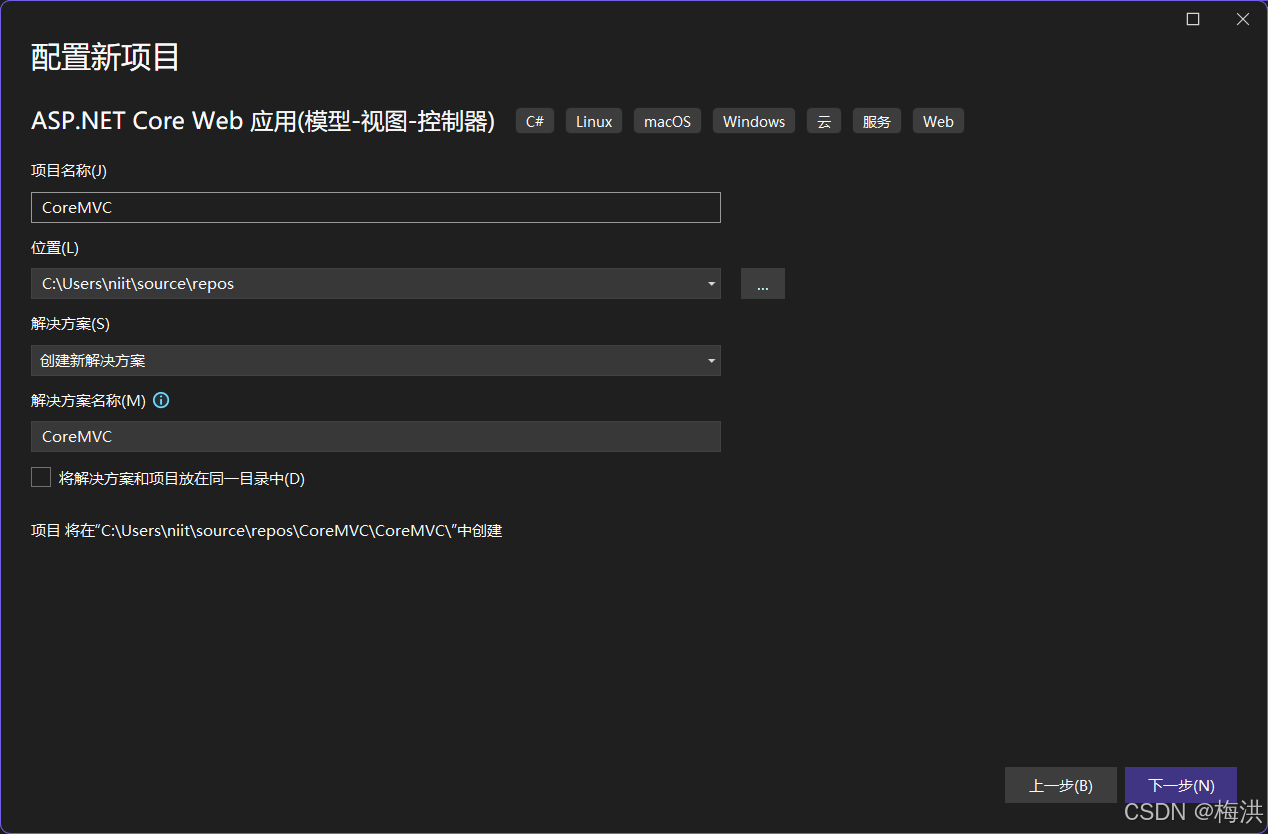Focus the solution name field containing CoreMVC
This screenshot has width=1268, height=834.
(x=376, y=436)
